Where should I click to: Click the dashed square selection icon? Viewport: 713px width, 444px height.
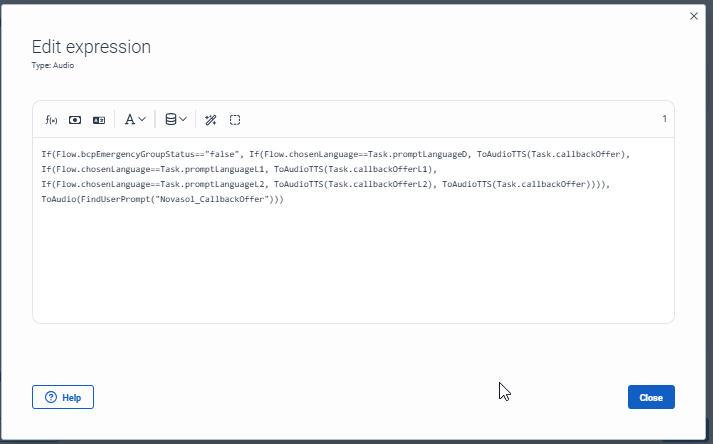(x=235, y=120)
